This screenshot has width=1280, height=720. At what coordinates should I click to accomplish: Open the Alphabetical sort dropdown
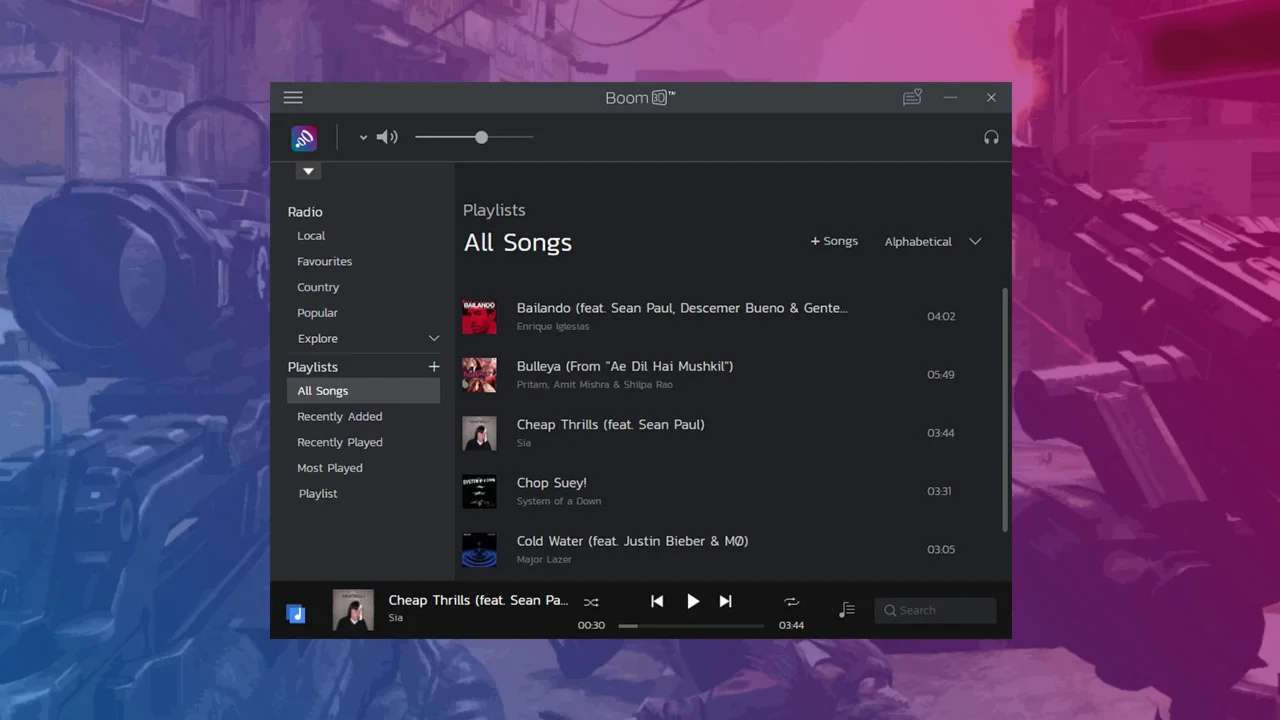click(x=933, y=242)
